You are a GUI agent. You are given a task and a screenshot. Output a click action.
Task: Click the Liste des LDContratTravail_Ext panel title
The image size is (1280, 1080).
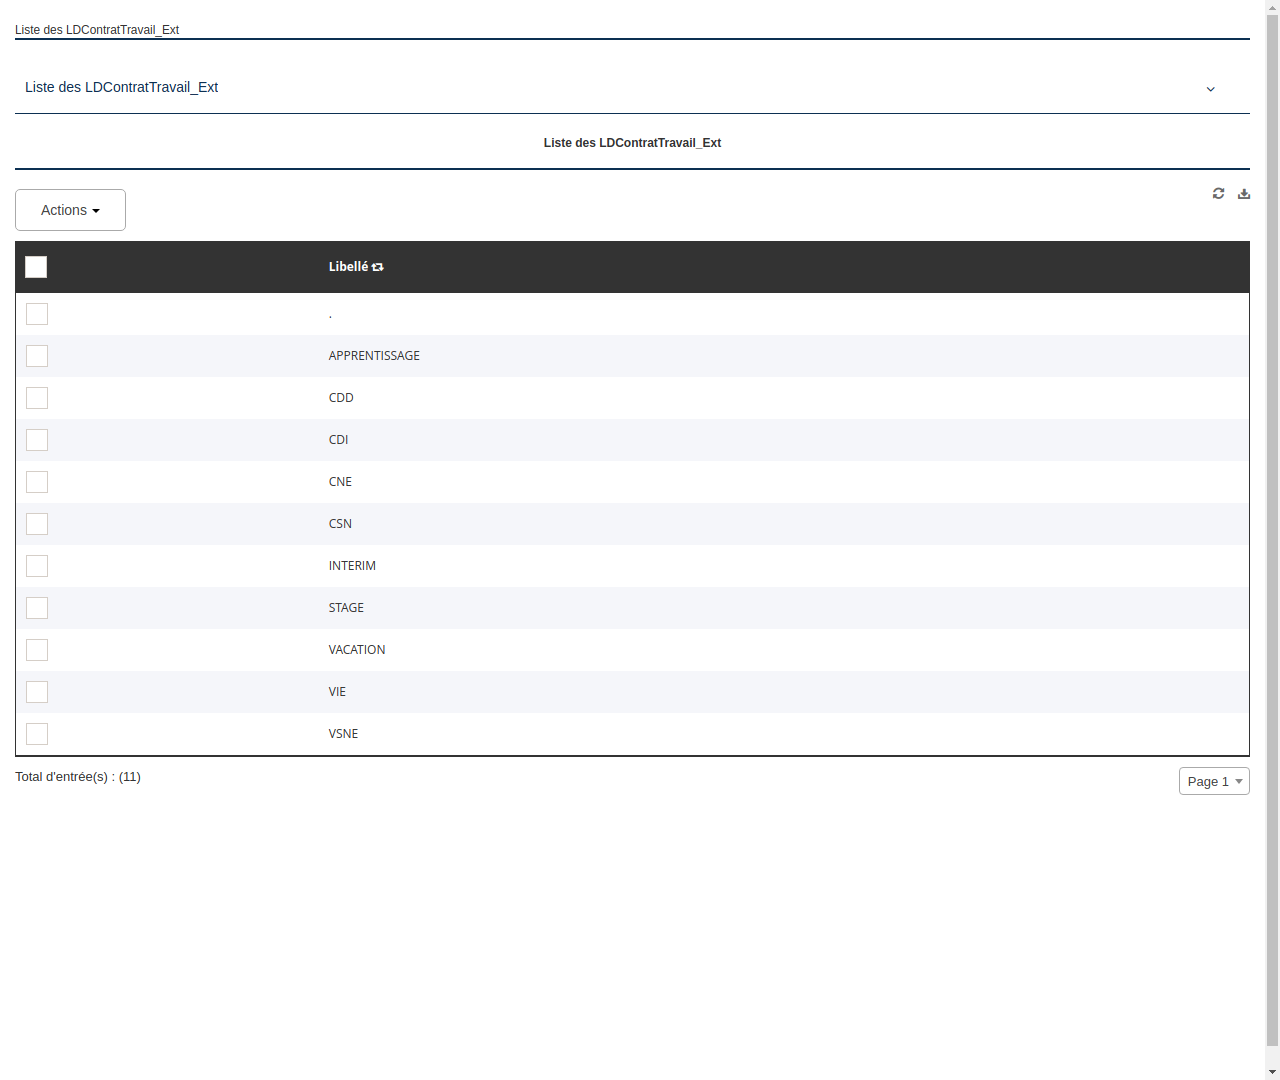pyautogui.click(x=122, y=87)
